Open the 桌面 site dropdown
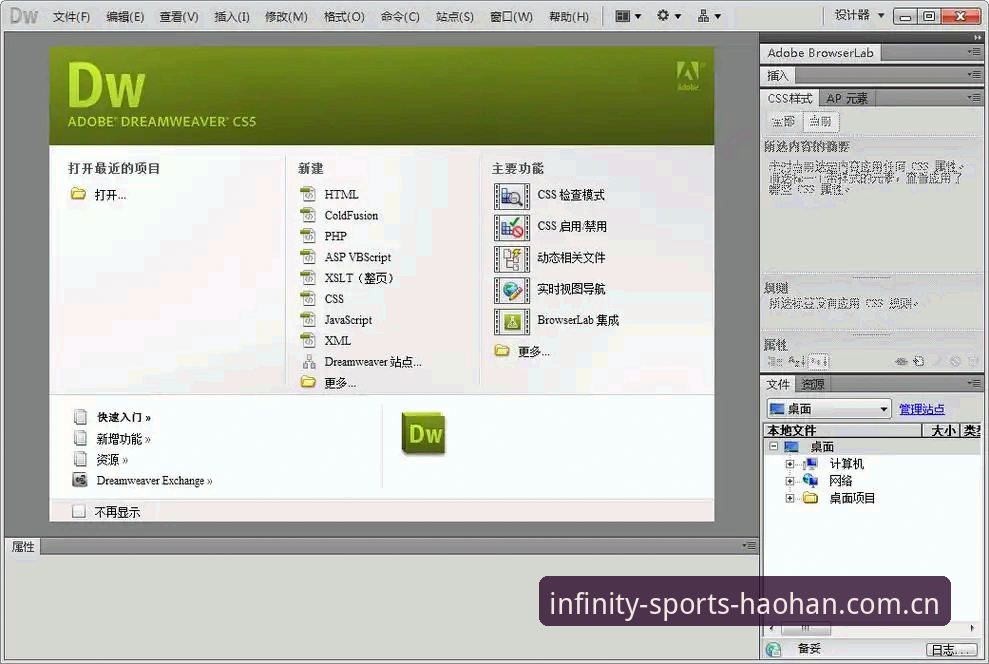This screenshot has height=664, width=989. coord(829,409)
